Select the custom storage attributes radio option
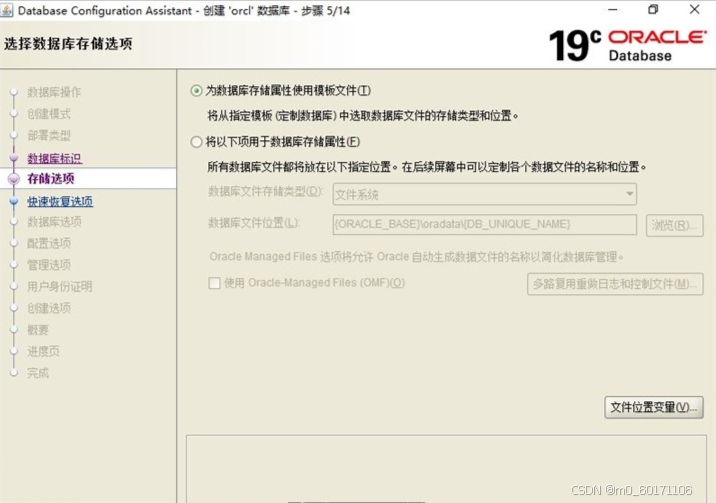Screen dimensions: 716x503 (x=196, y=142)
